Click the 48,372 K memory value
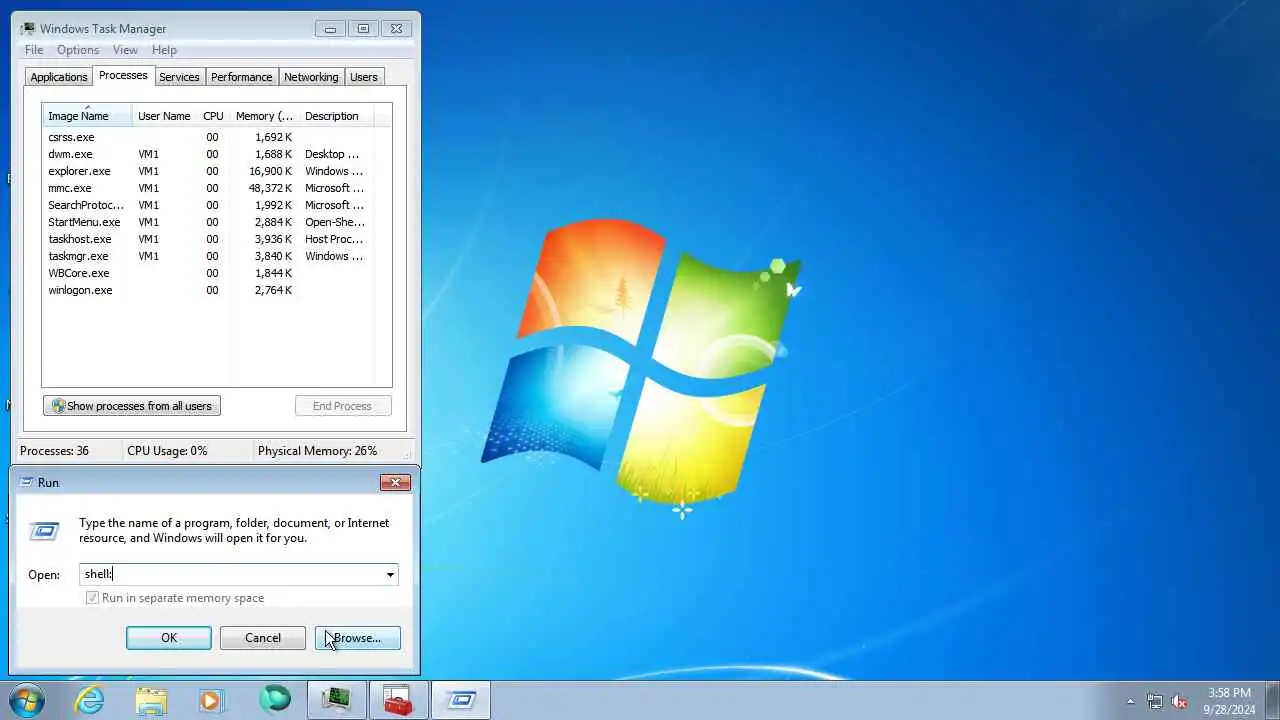Viewport: 1280px width, 720px height. pyautogui.click(x=270, y=188)
